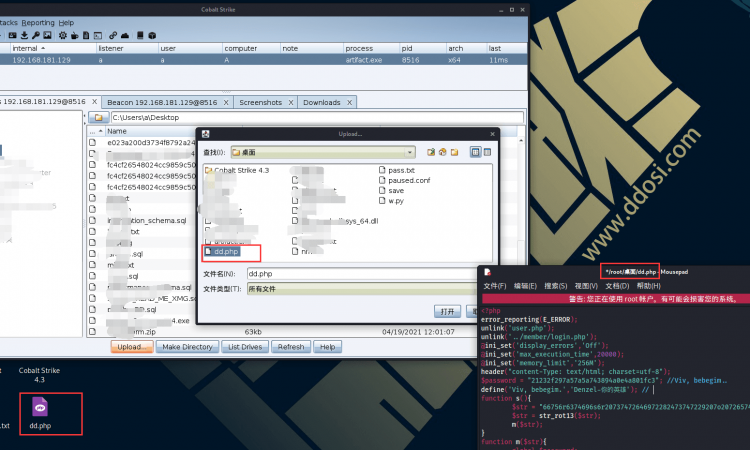This screenshot has width=750, height=450.
Task: Select the 192.168.181.129 session row
Action: (264, 60)
